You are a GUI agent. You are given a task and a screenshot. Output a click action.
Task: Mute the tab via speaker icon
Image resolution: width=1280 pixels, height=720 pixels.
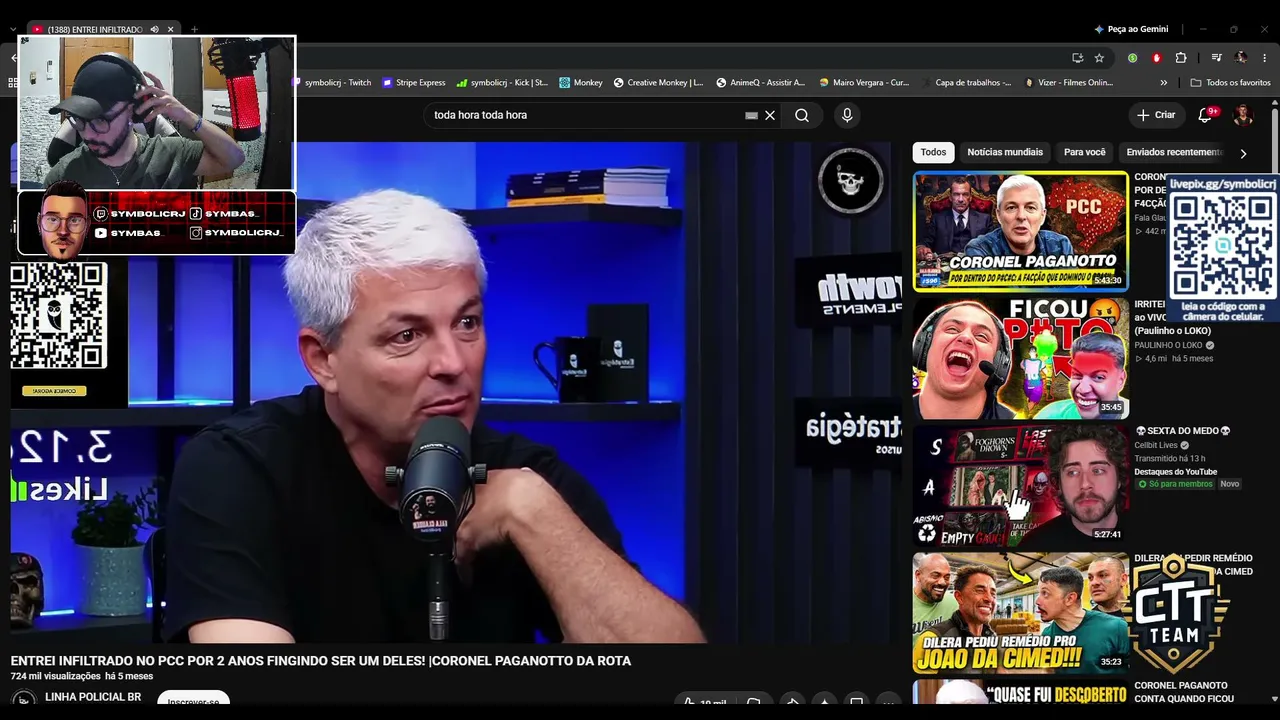[154, 29]
